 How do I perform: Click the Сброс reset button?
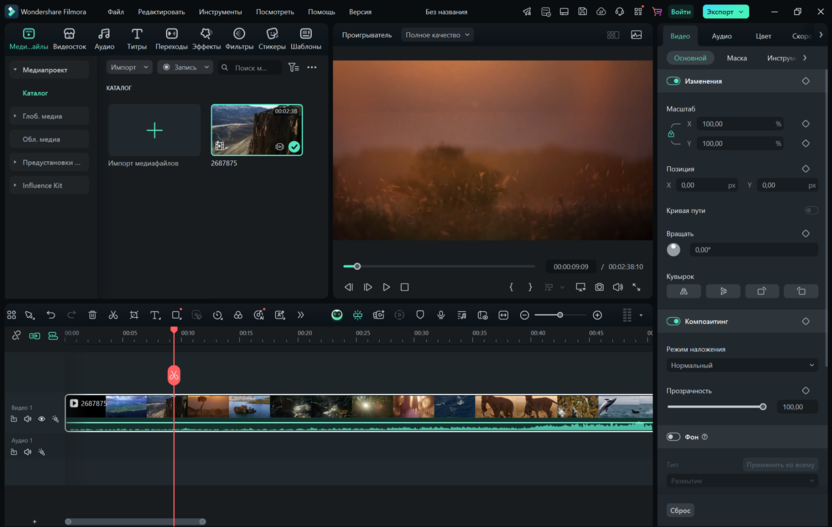coord(681,510)
